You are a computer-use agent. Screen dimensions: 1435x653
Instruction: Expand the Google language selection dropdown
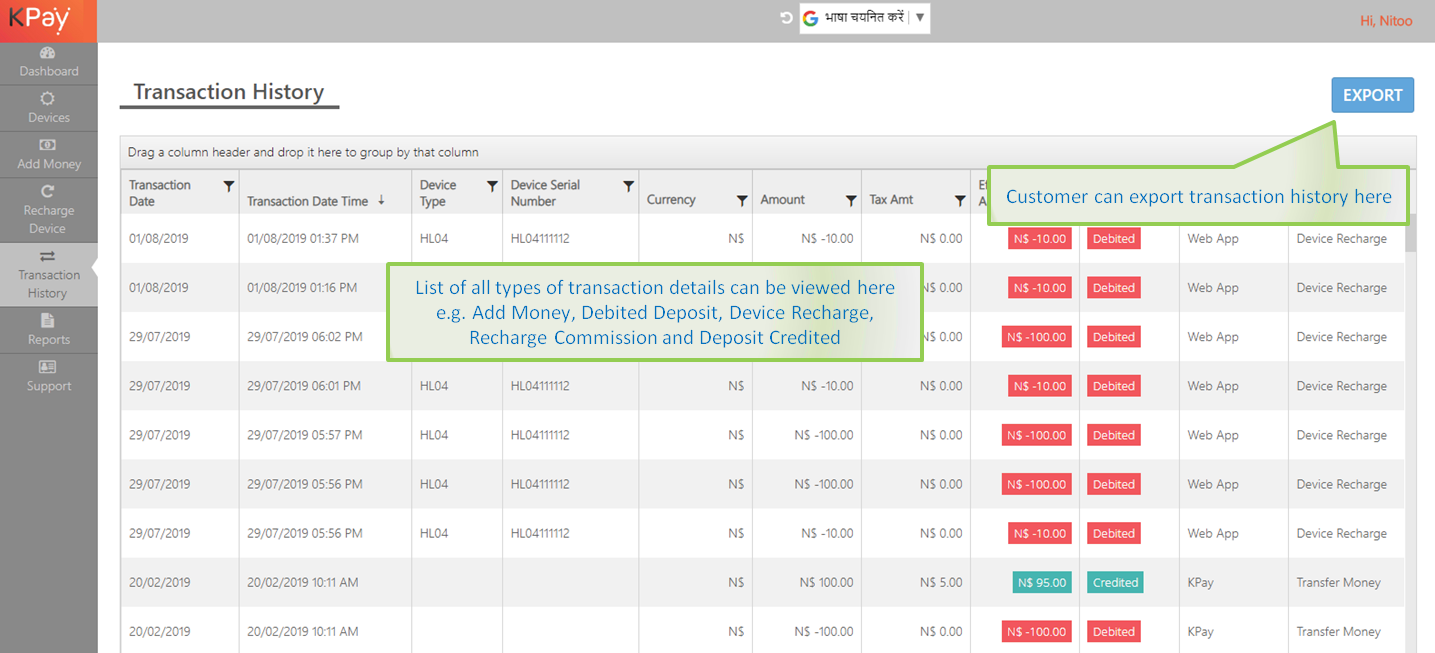pyautogui.click(x=919, y=18)
